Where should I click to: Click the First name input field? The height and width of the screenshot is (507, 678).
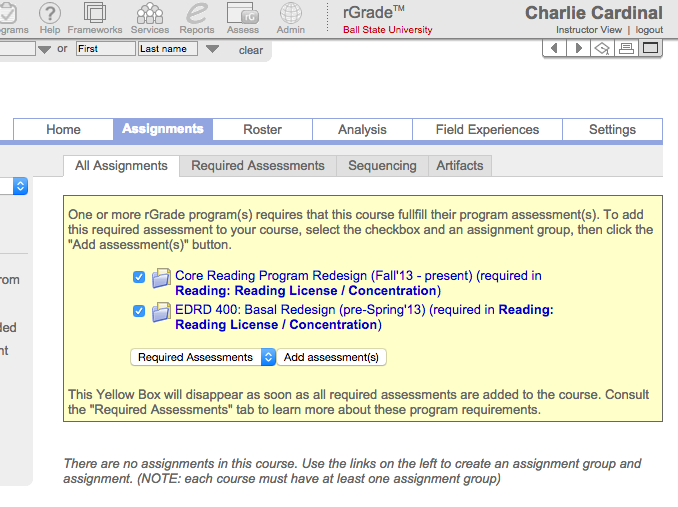click(x=105, y=49)
